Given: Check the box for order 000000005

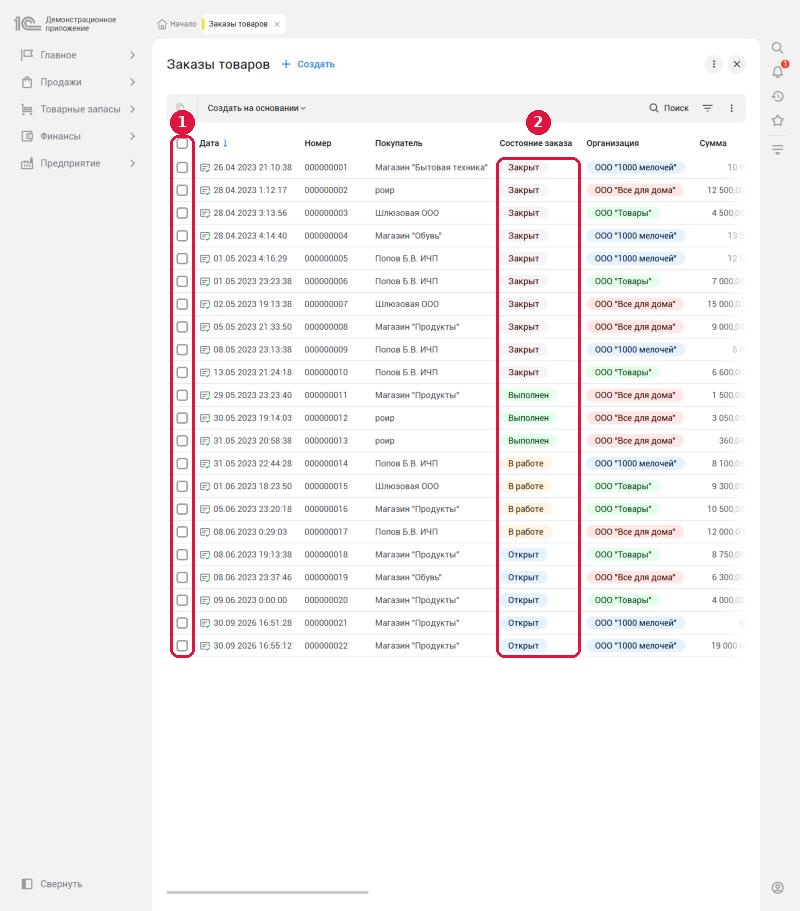Looking at the screenshot, I should coord(182,259).
